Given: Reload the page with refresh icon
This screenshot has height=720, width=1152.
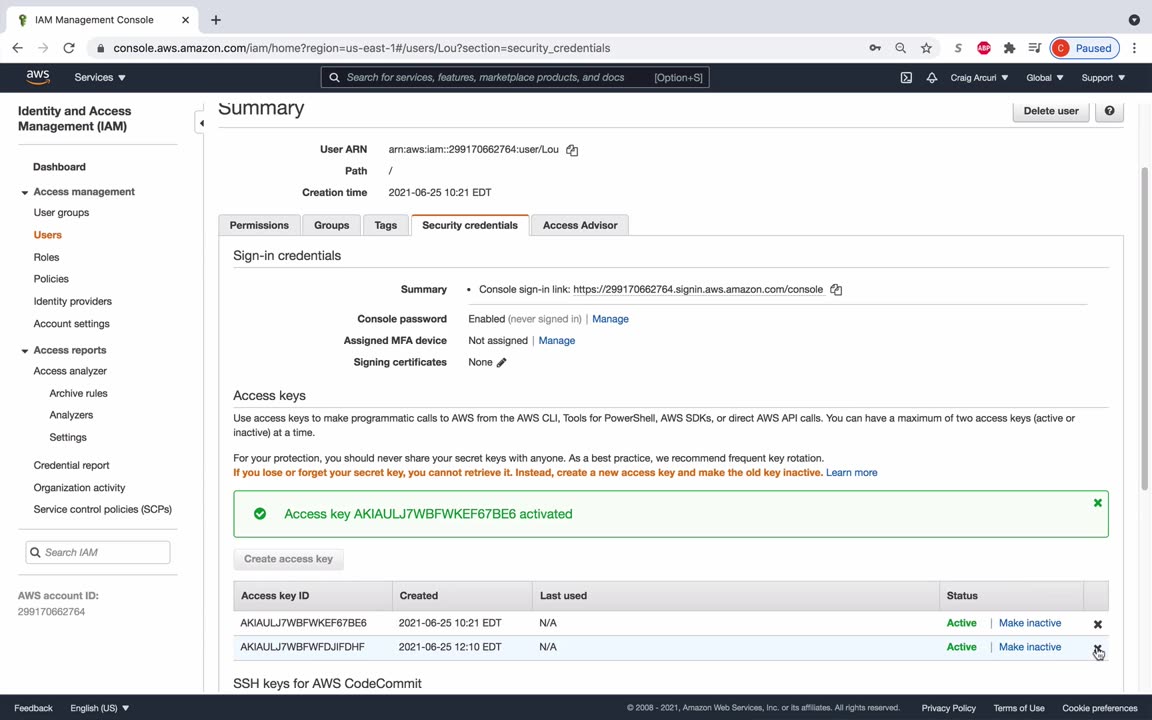Looking at the screenshot, I should pyautogui.click(x=69, y=48).
